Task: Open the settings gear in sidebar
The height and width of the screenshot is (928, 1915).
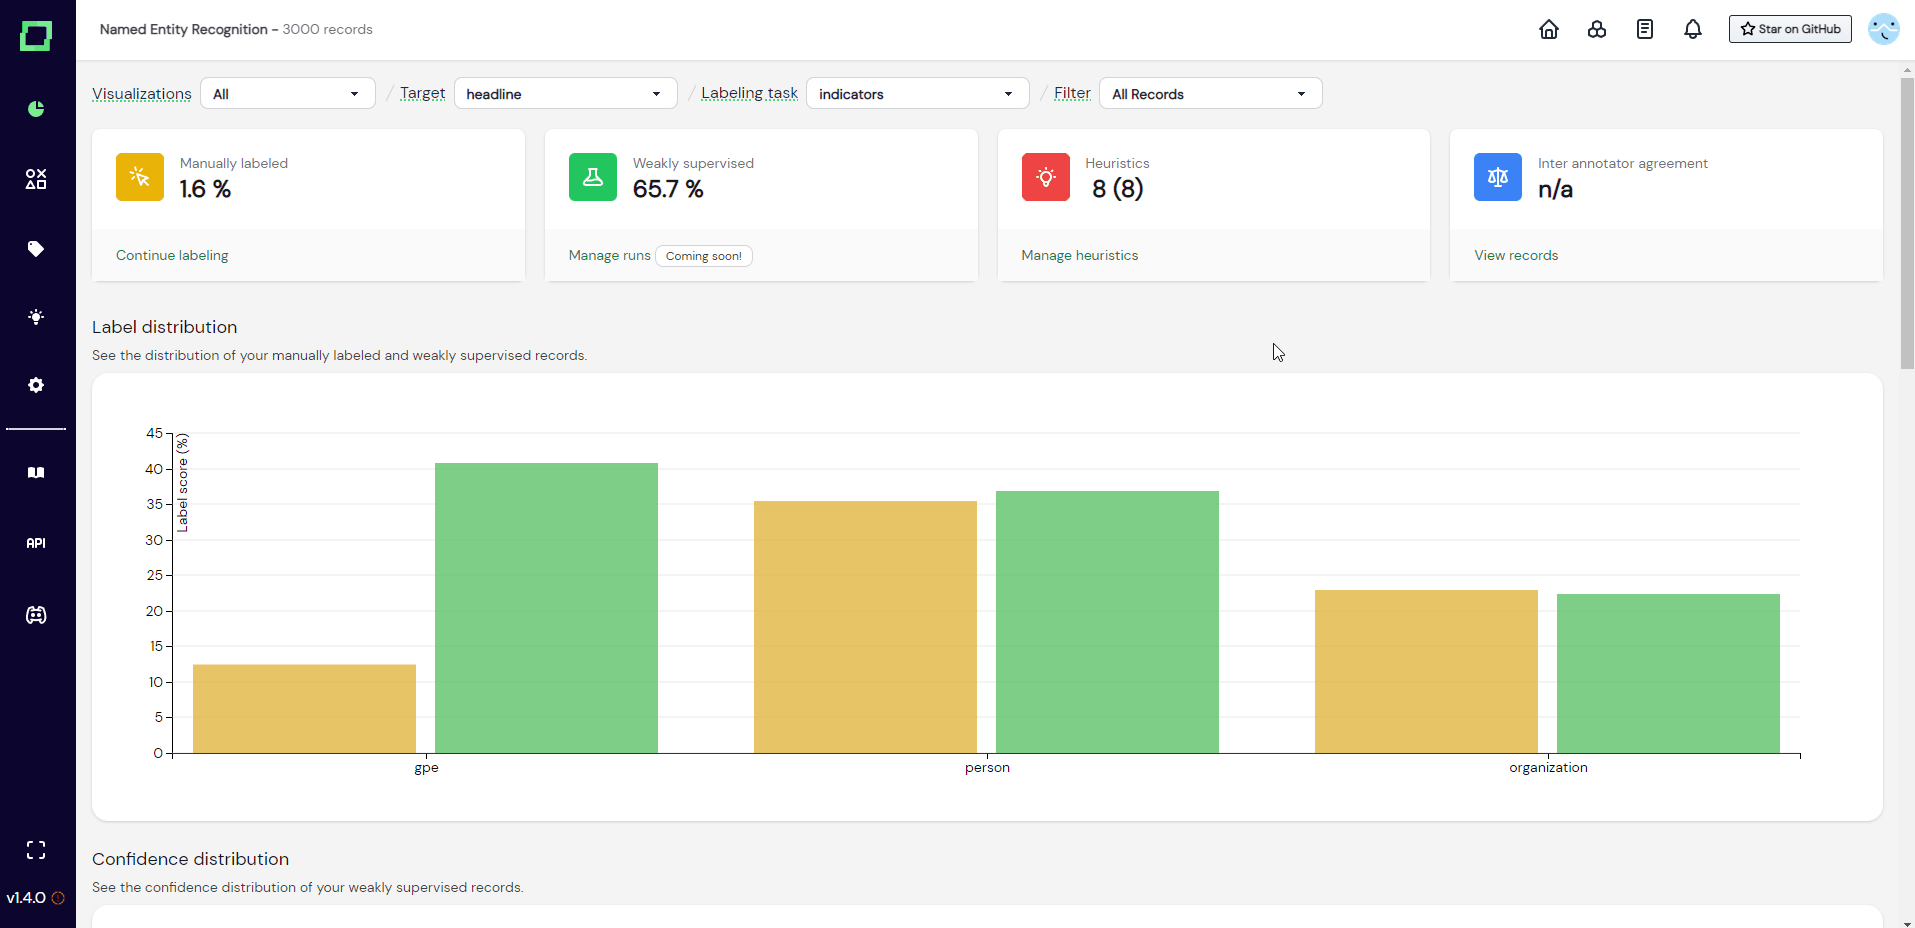Action: pyautogui.click(x=36, y=385)
